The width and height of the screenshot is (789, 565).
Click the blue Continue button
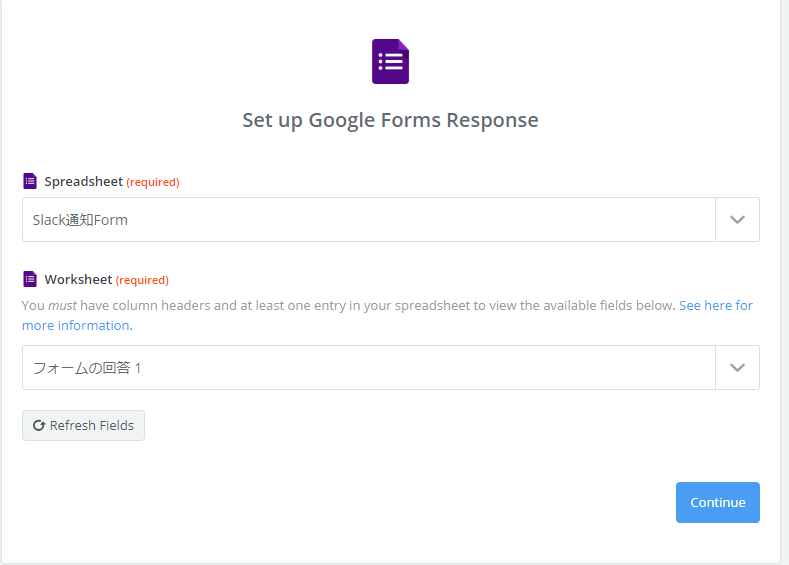718,503
